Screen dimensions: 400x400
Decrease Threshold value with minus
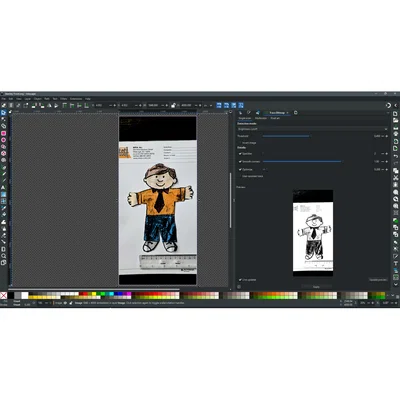click(382, 136)
